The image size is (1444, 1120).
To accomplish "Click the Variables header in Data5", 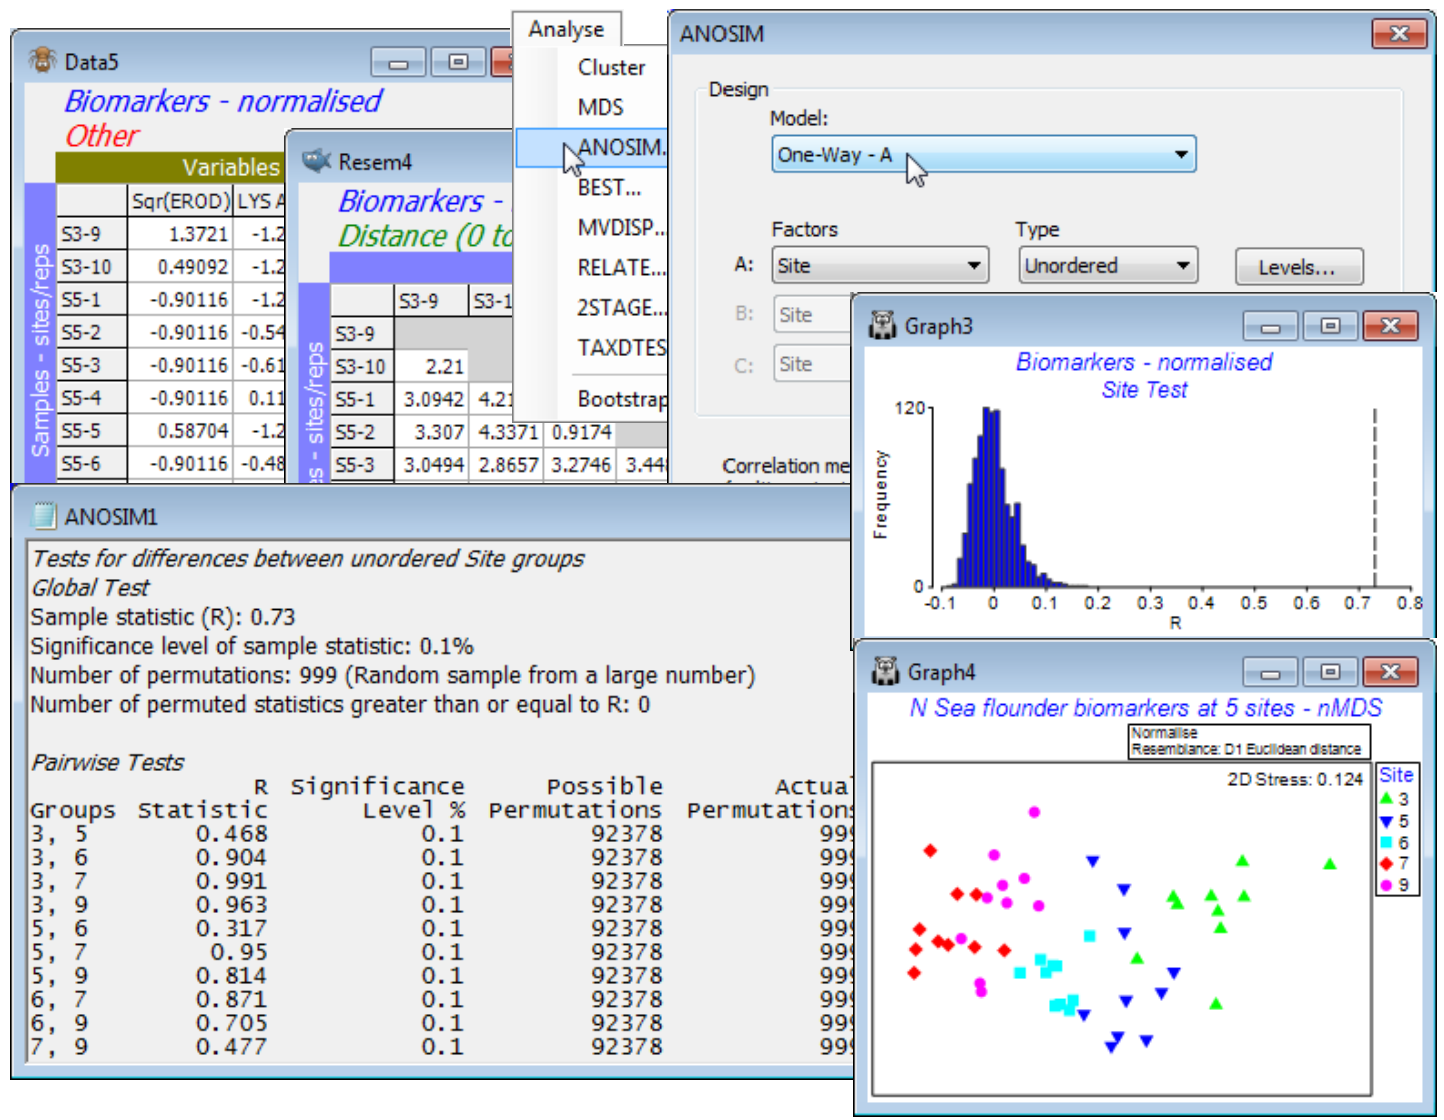I will tap(231, 167).
